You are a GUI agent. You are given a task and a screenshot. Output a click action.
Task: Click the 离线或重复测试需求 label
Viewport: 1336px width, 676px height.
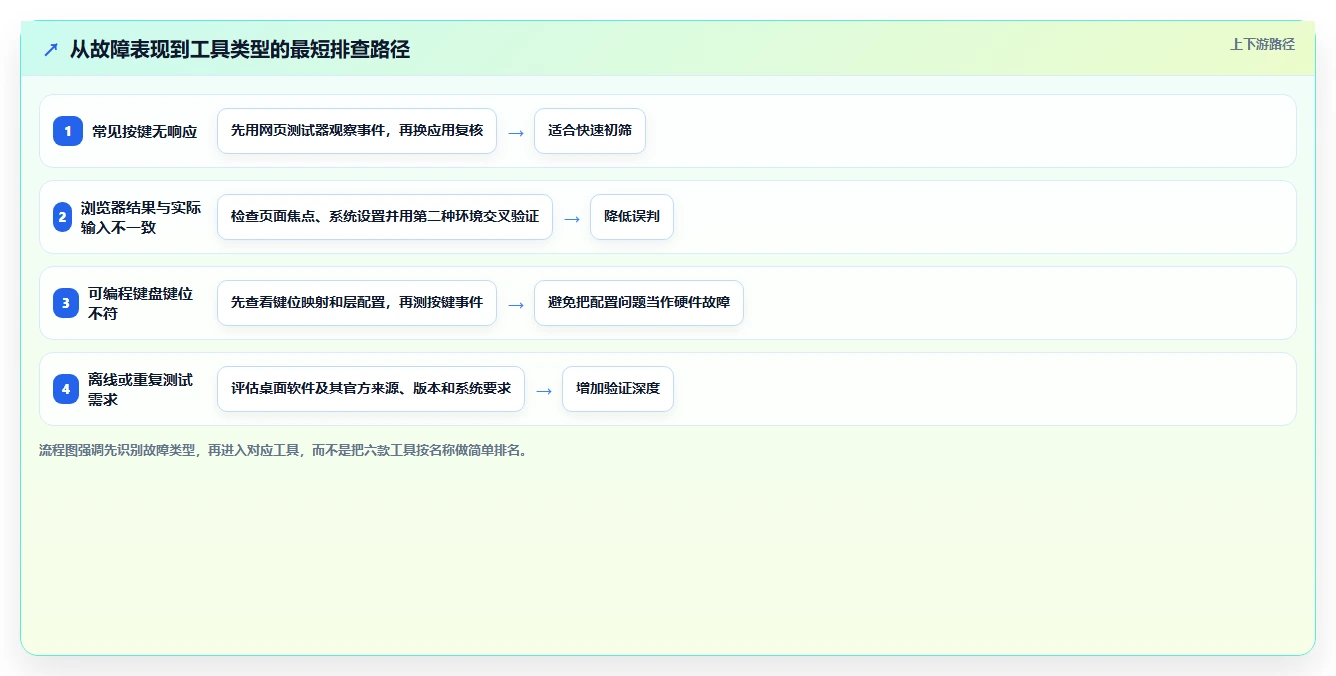(141, 389)
